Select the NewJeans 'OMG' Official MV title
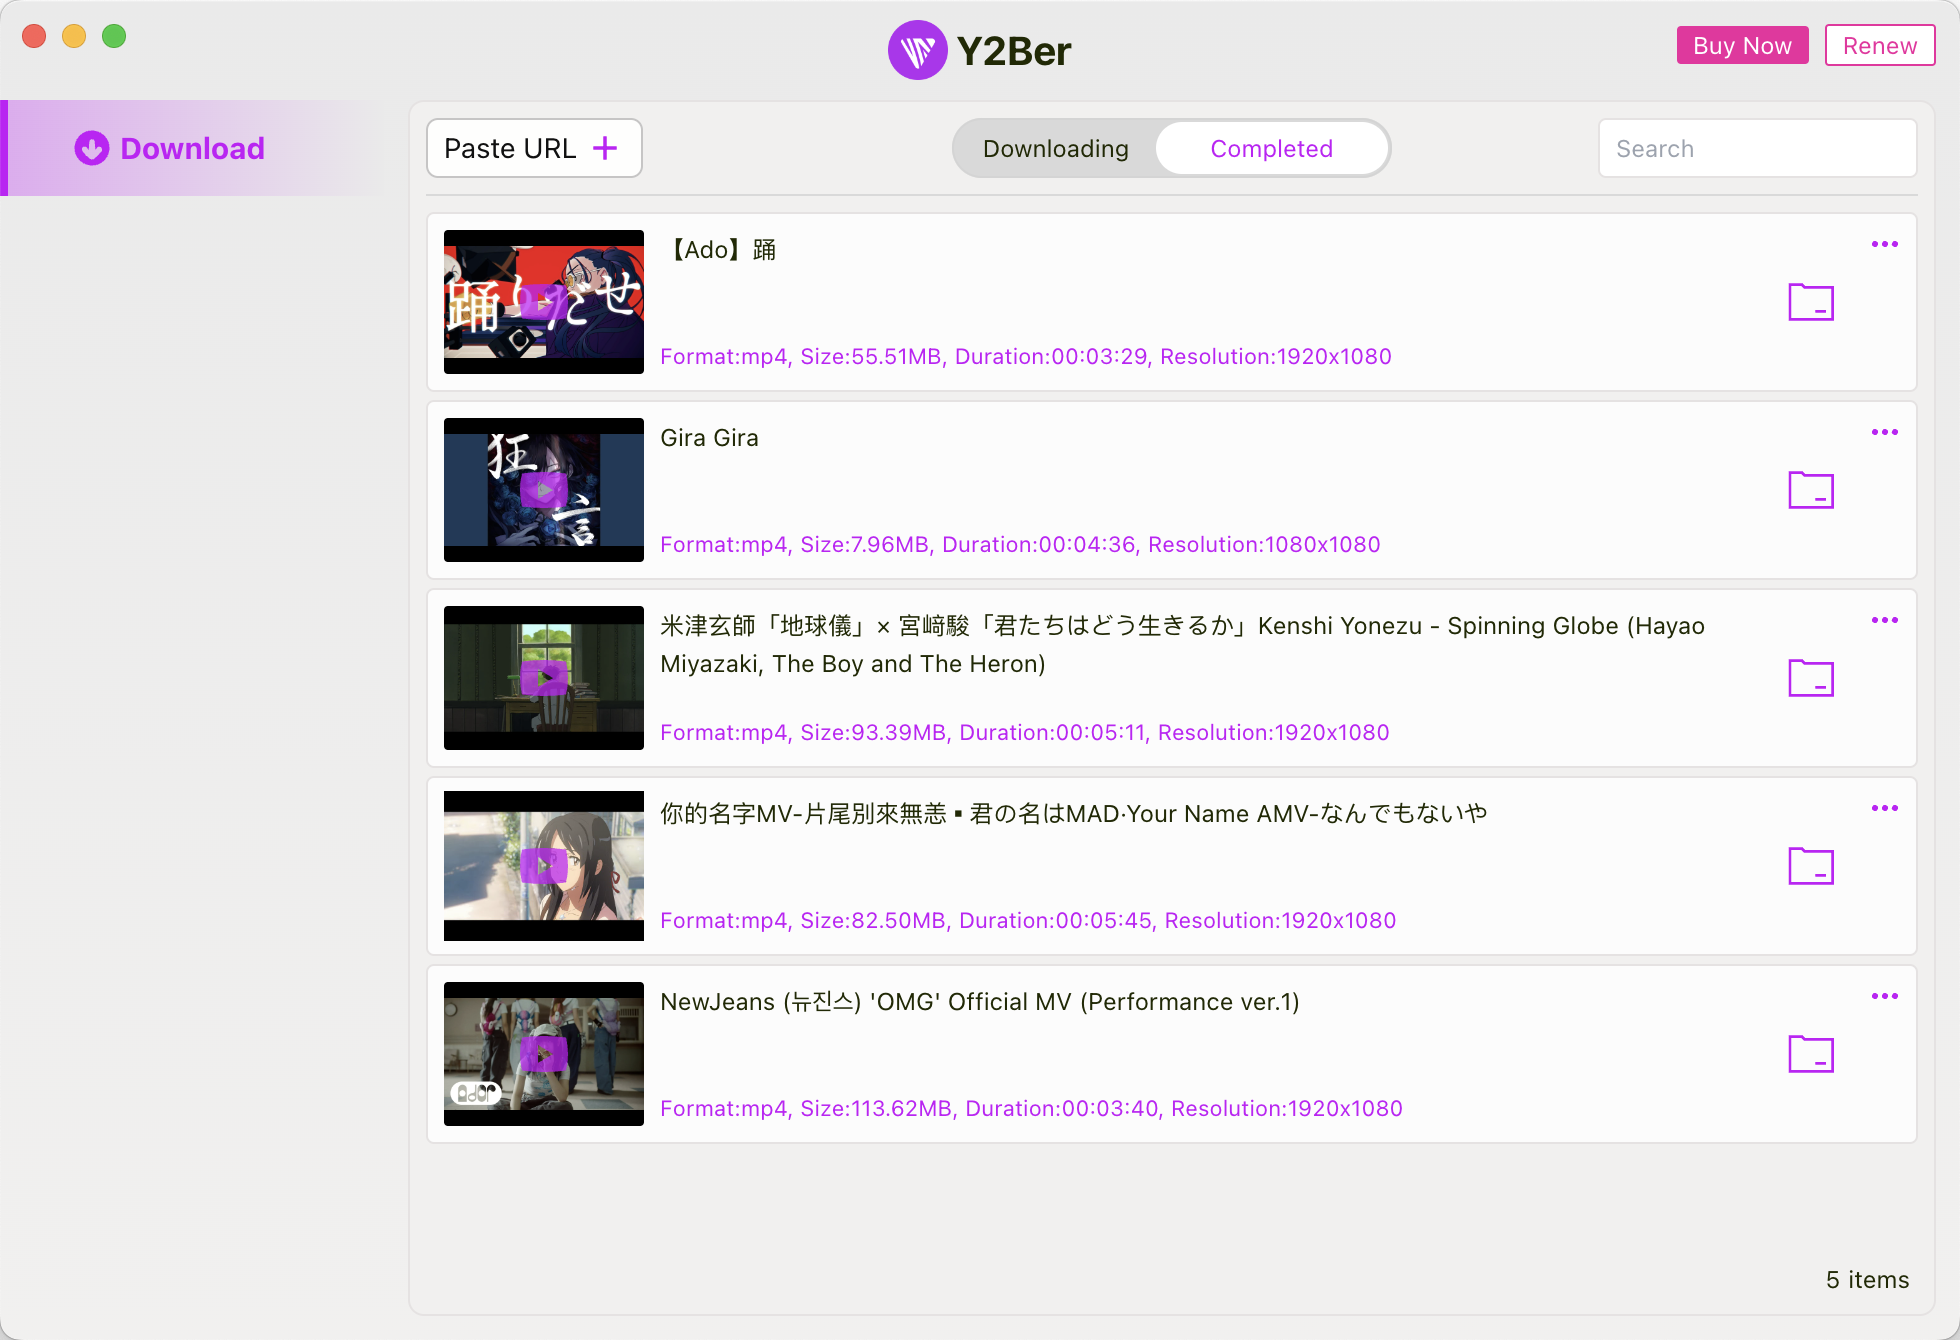This screenshot has width=1960, height=1340. [980, 1001]
